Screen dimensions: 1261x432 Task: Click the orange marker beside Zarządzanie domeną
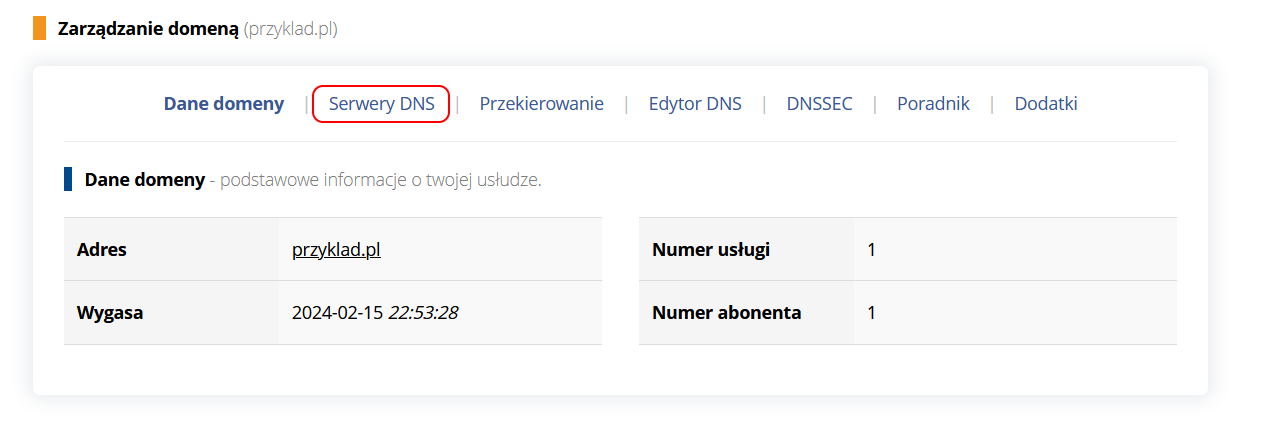click(40, 28)
